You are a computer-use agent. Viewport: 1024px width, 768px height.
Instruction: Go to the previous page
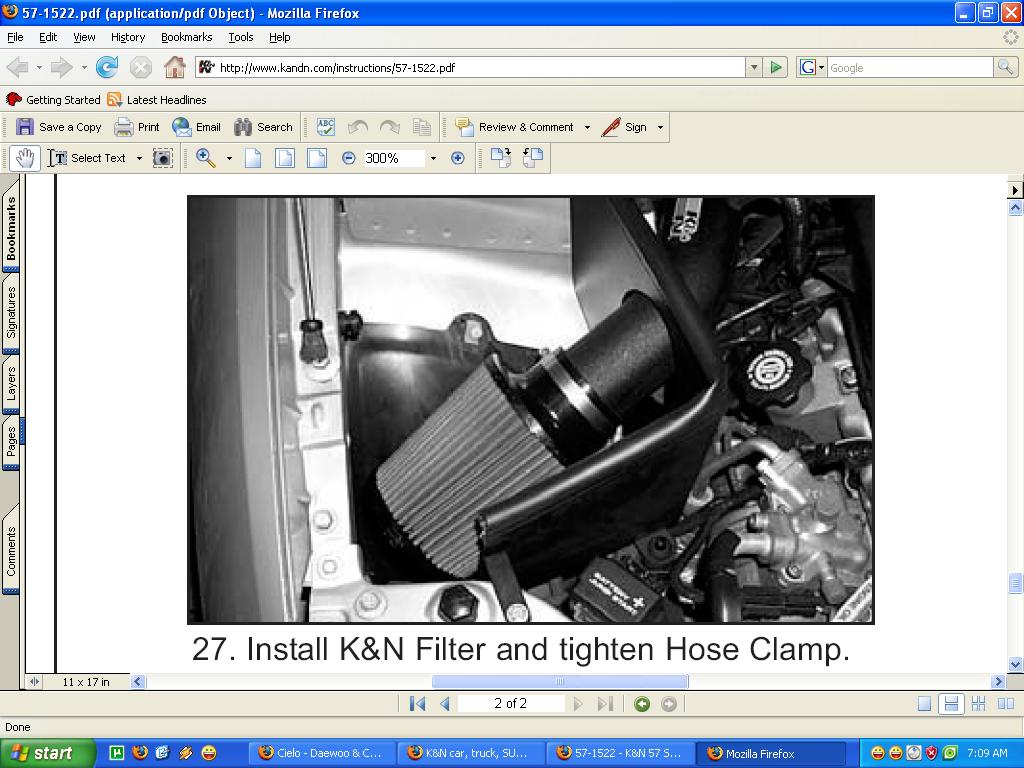(x=444, y=704)
